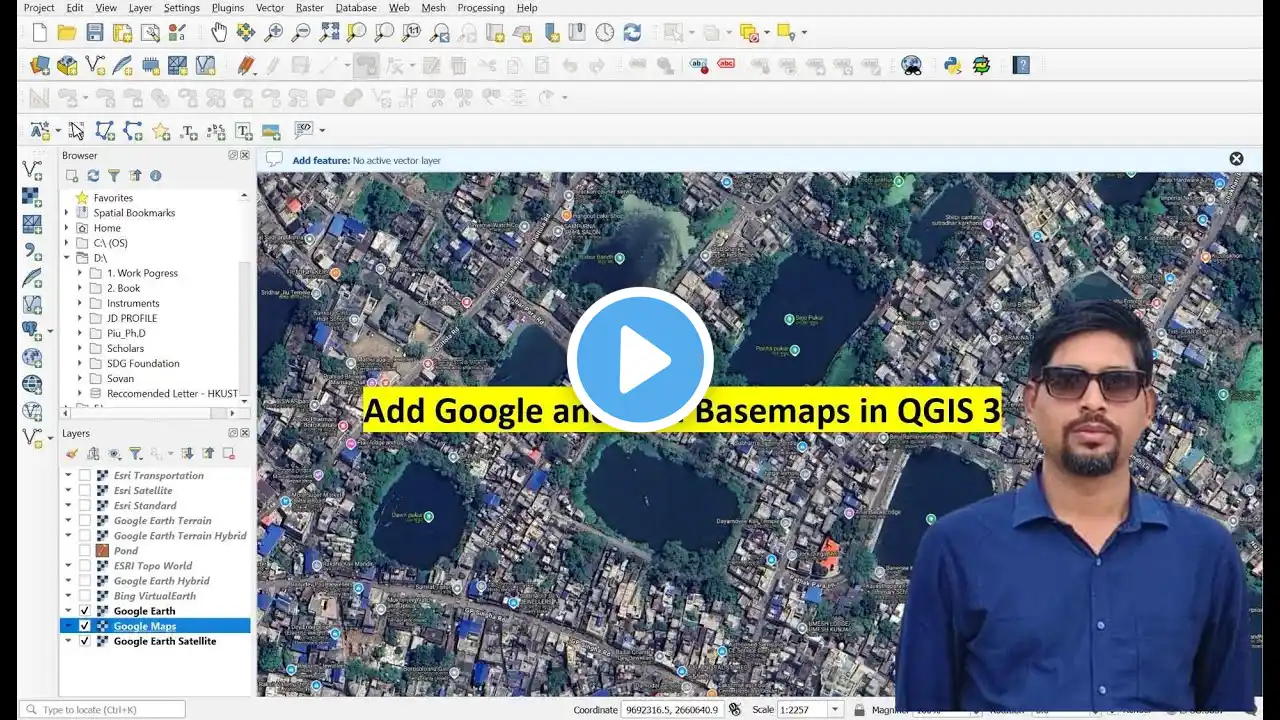Open the Python console icon

953,66
